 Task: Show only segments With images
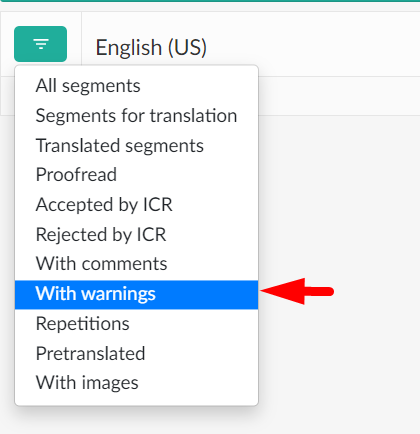[136, 383]
